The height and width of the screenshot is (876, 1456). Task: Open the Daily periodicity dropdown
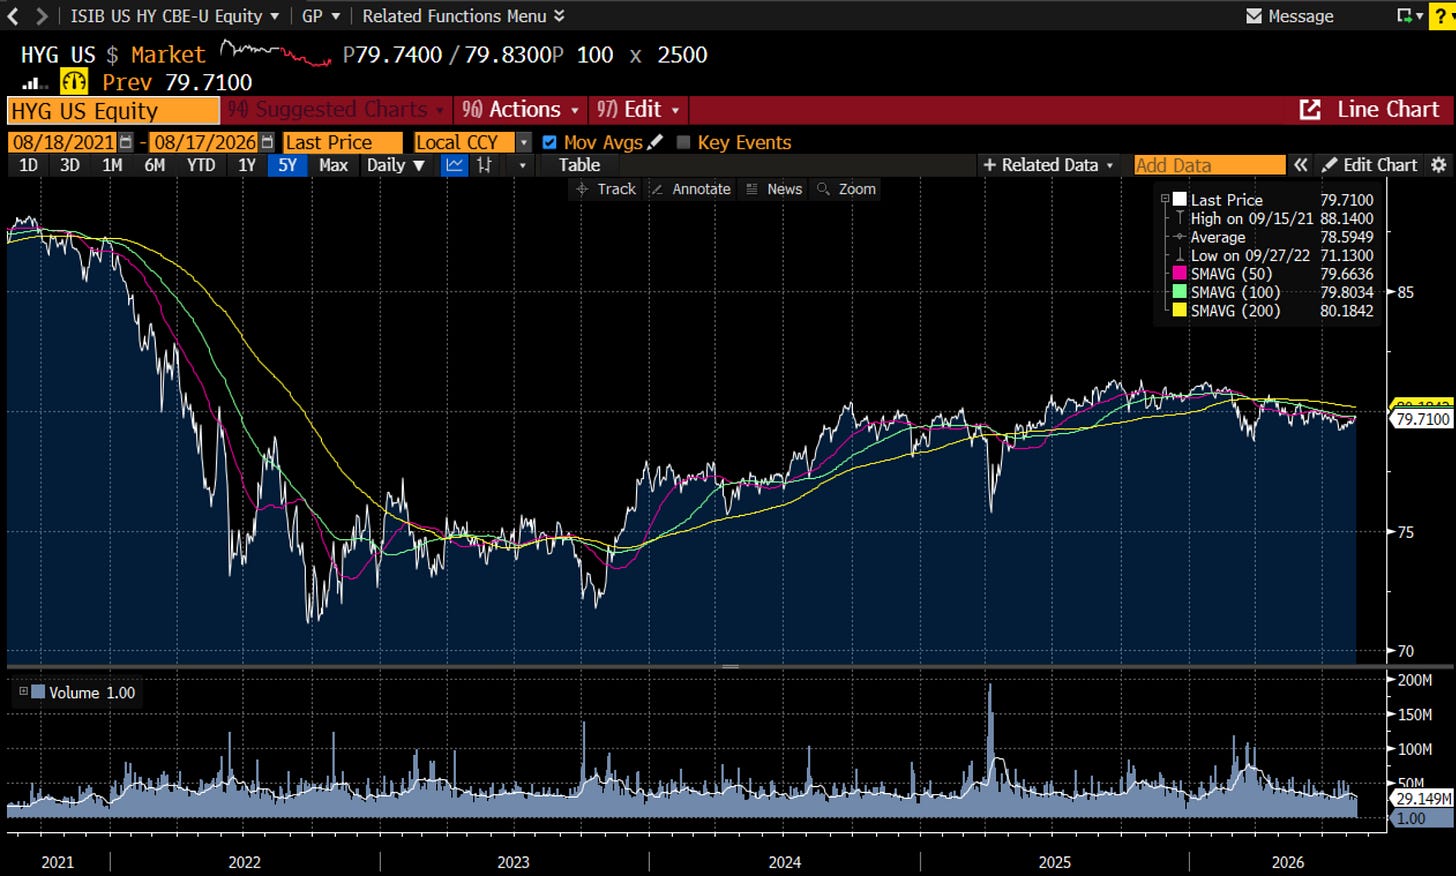(x=395, y=165)
